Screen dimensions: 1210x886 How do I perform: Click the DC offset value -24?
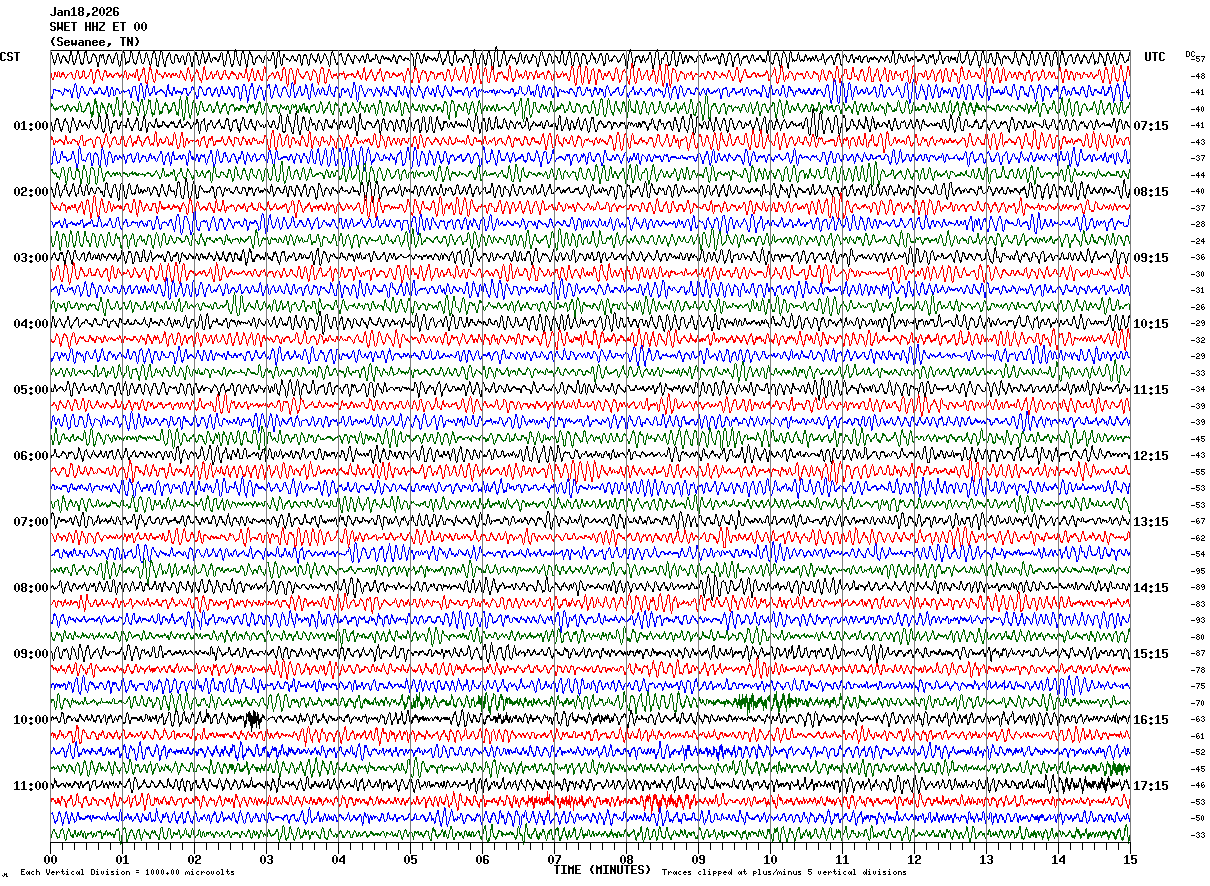click(1198, 241)
